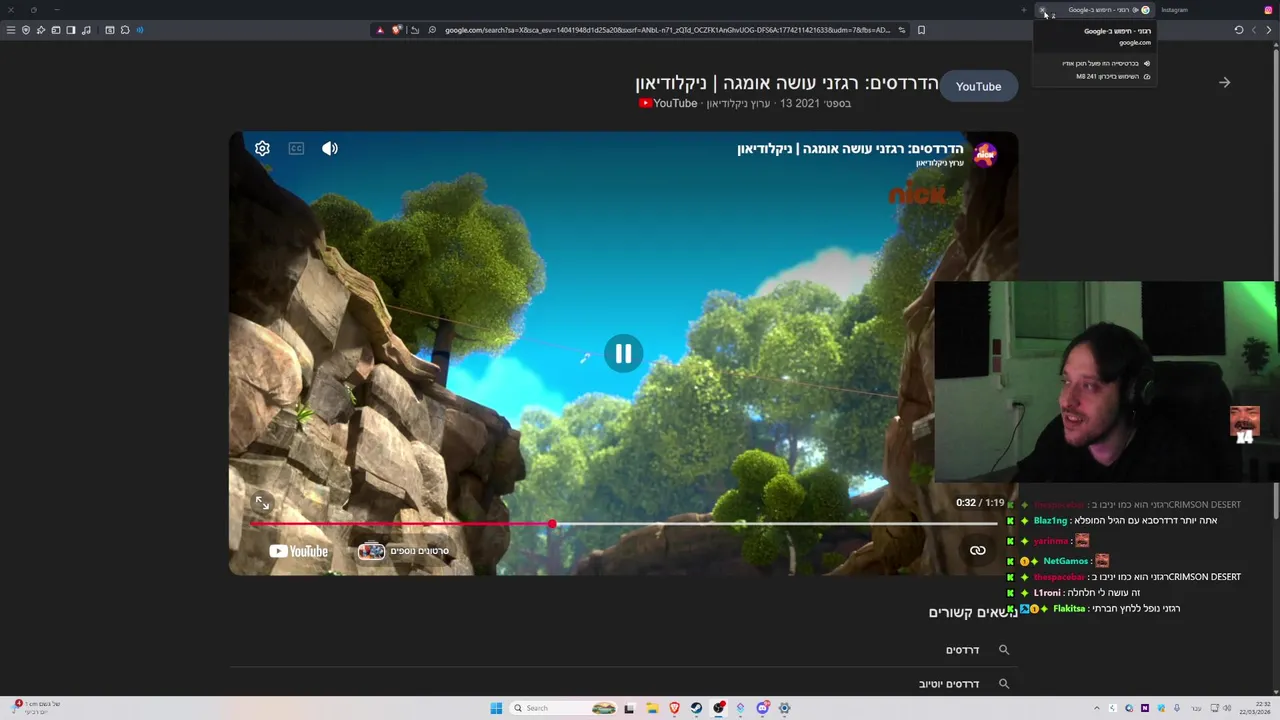Viewport: 1280px width, 720px height.
Task: Open Windows Start button
Action: tap(496, 708)
